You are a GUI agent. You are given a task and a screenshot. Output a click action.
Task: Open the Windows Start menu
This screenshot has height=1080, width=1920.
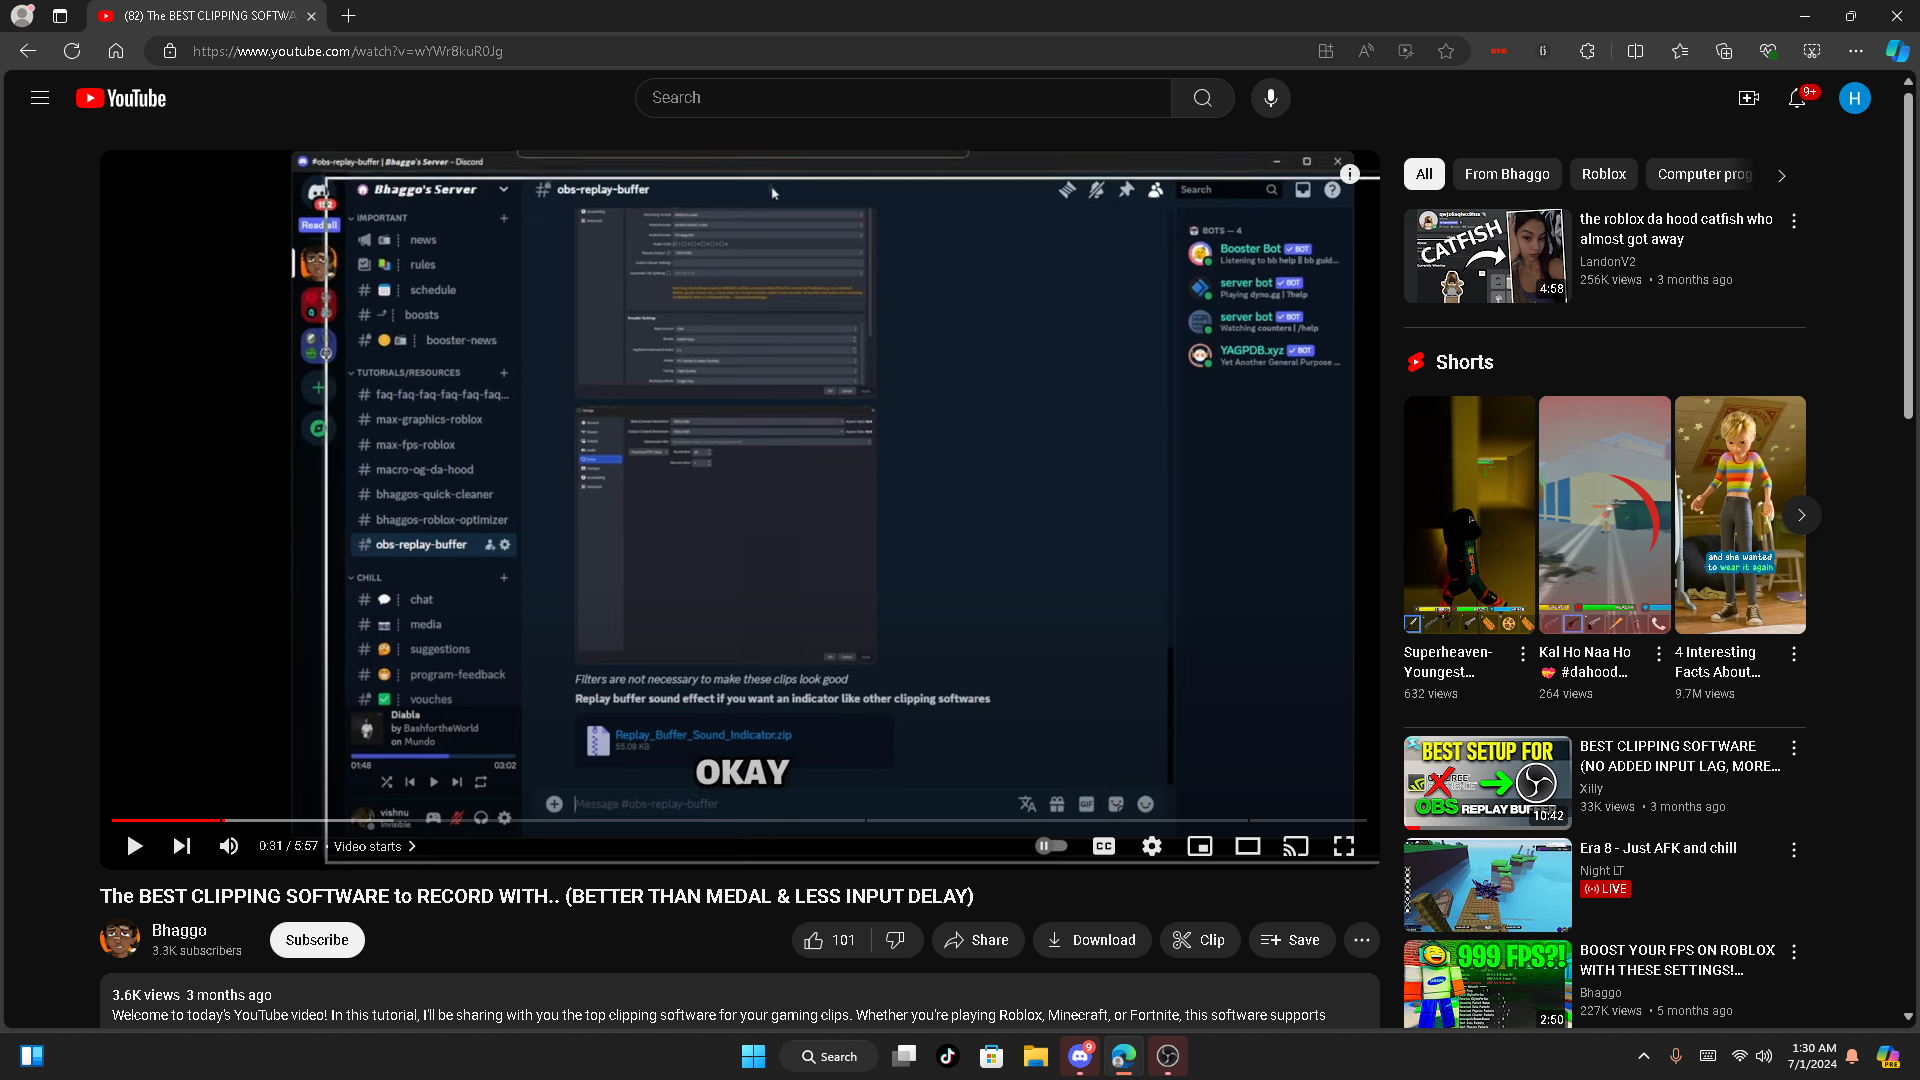point(753,1056)
